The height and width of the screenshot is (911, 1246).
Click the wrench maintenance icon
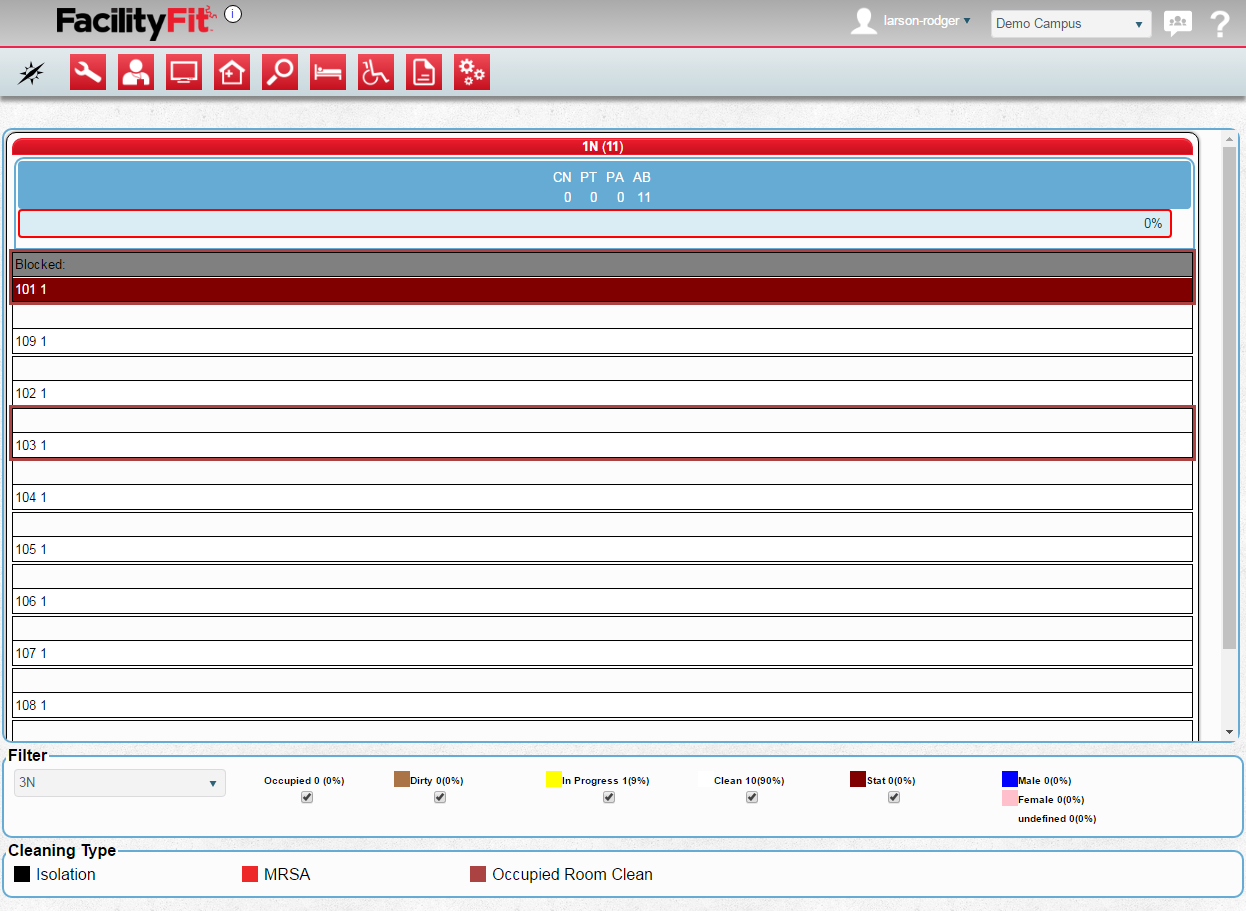coord(88,72)
